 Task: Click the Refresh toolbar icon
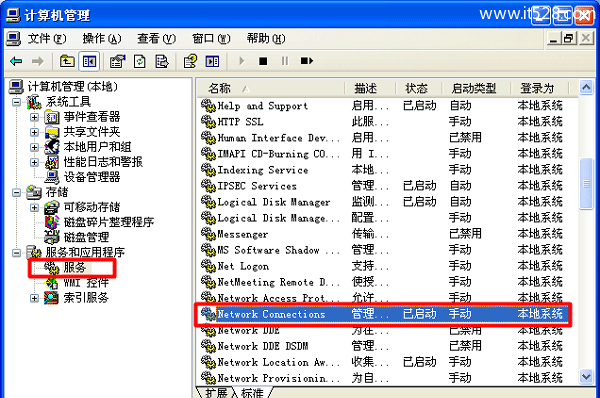coord(140,61)
